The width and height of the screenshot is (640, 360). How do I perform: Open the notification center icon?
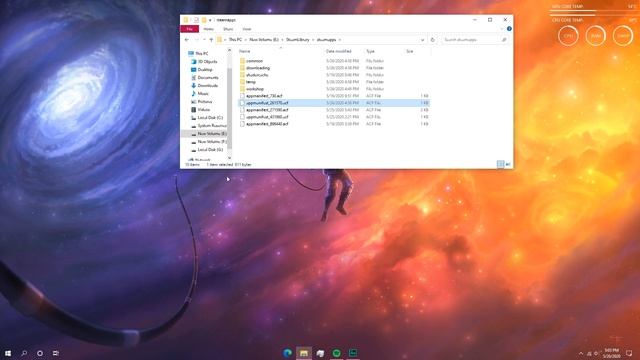tap(629, 353)
